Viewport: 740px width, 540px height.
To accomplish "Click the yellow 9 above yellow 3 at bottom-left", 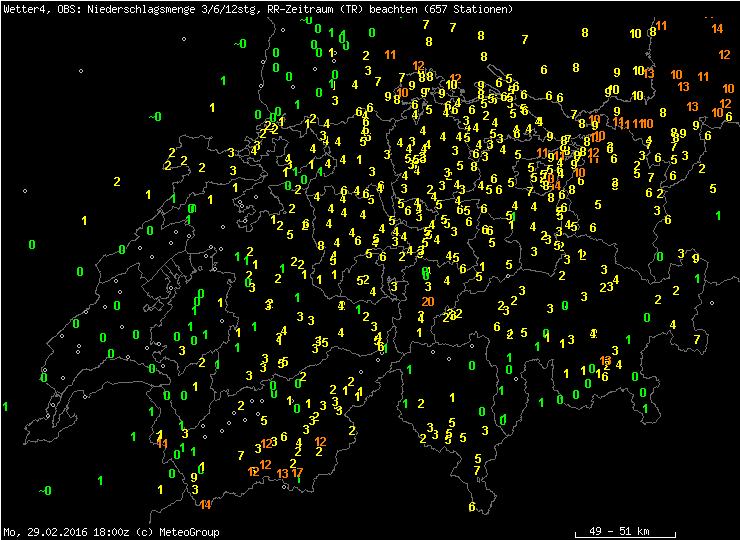I will (193, 477).
